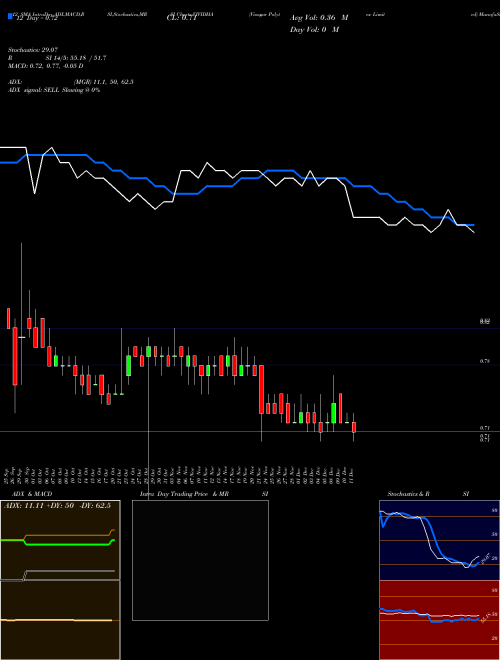The image size is (500, 660).
Task: Click 'ADX signal: SELL Slowing @ 0%' line
Action: coord(54,90)
